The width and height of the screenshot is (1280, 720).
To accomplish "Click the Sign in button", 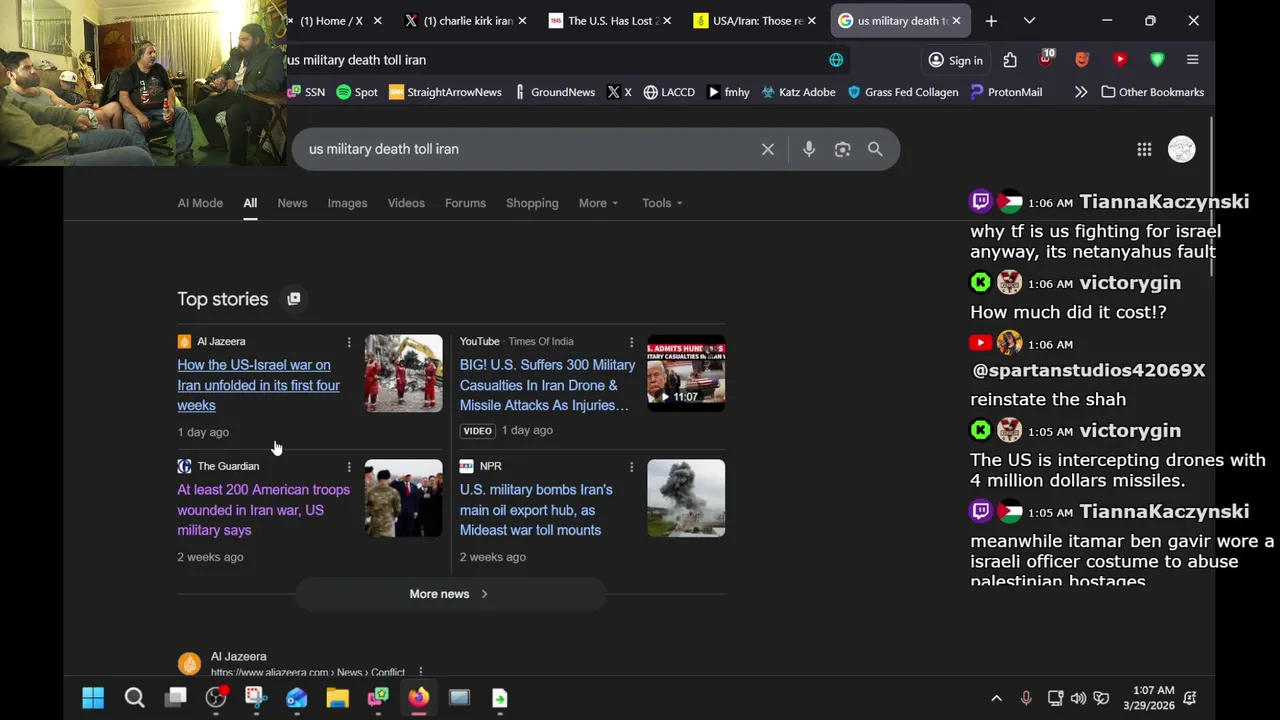I will 955,60.
